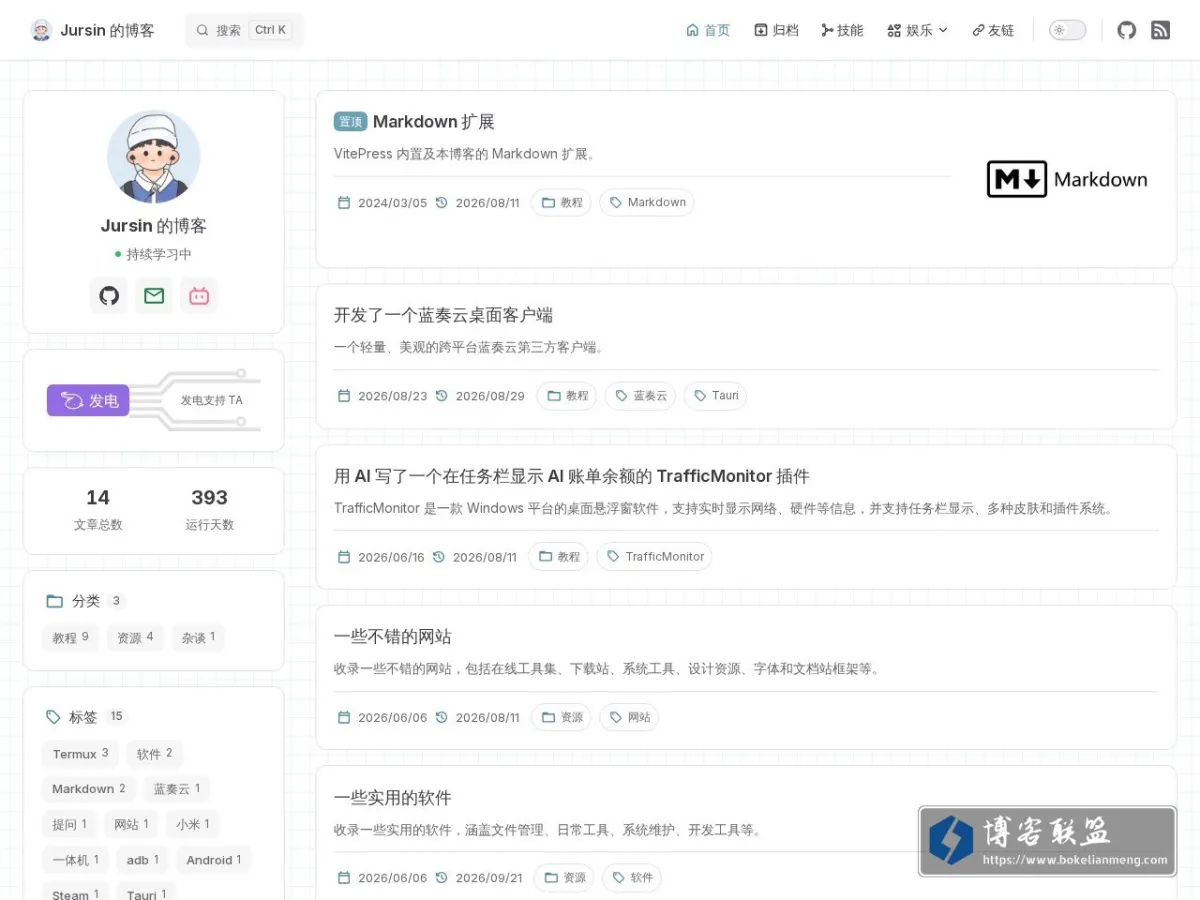
Task: Click the 分类 section folder icon
Action: (x=54, y=601)
